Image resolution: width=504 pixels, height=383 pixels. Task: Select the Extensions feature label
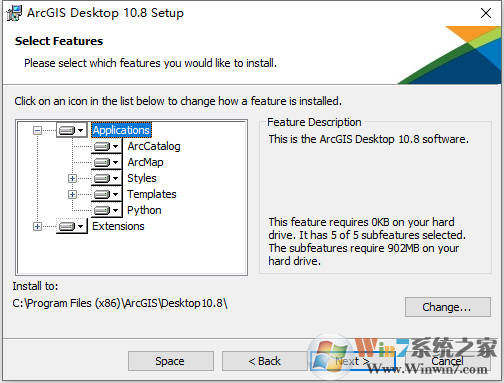click(x=118, y=226)
